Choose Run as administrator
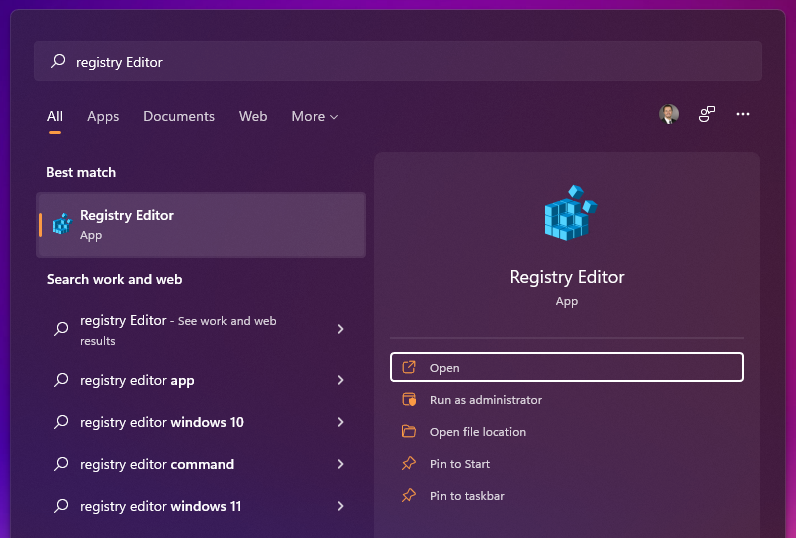The height and width of the screenshot is (538, 796). pyautogui.click(x=567, y=399)
